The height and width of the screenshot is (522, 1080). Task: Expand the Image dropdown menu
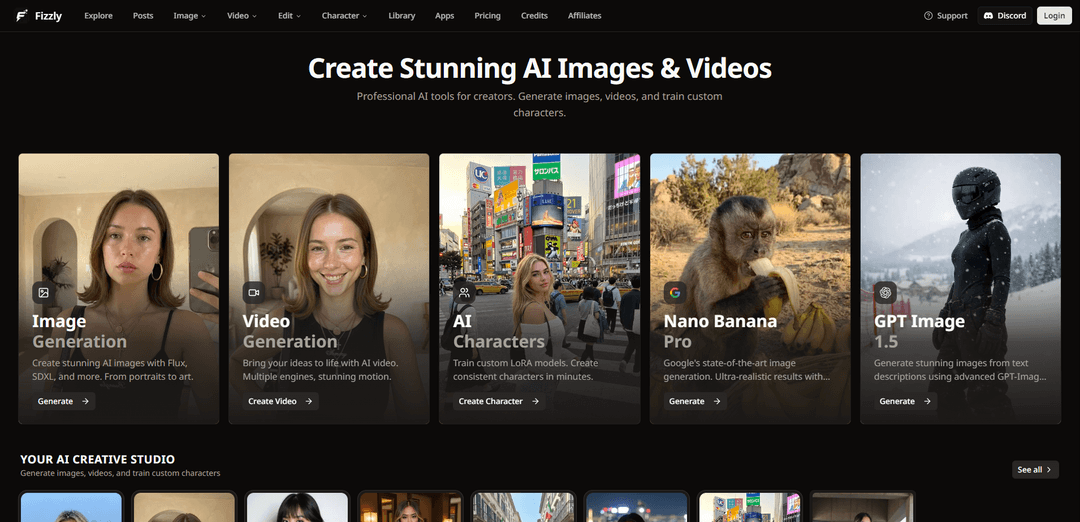189,16
